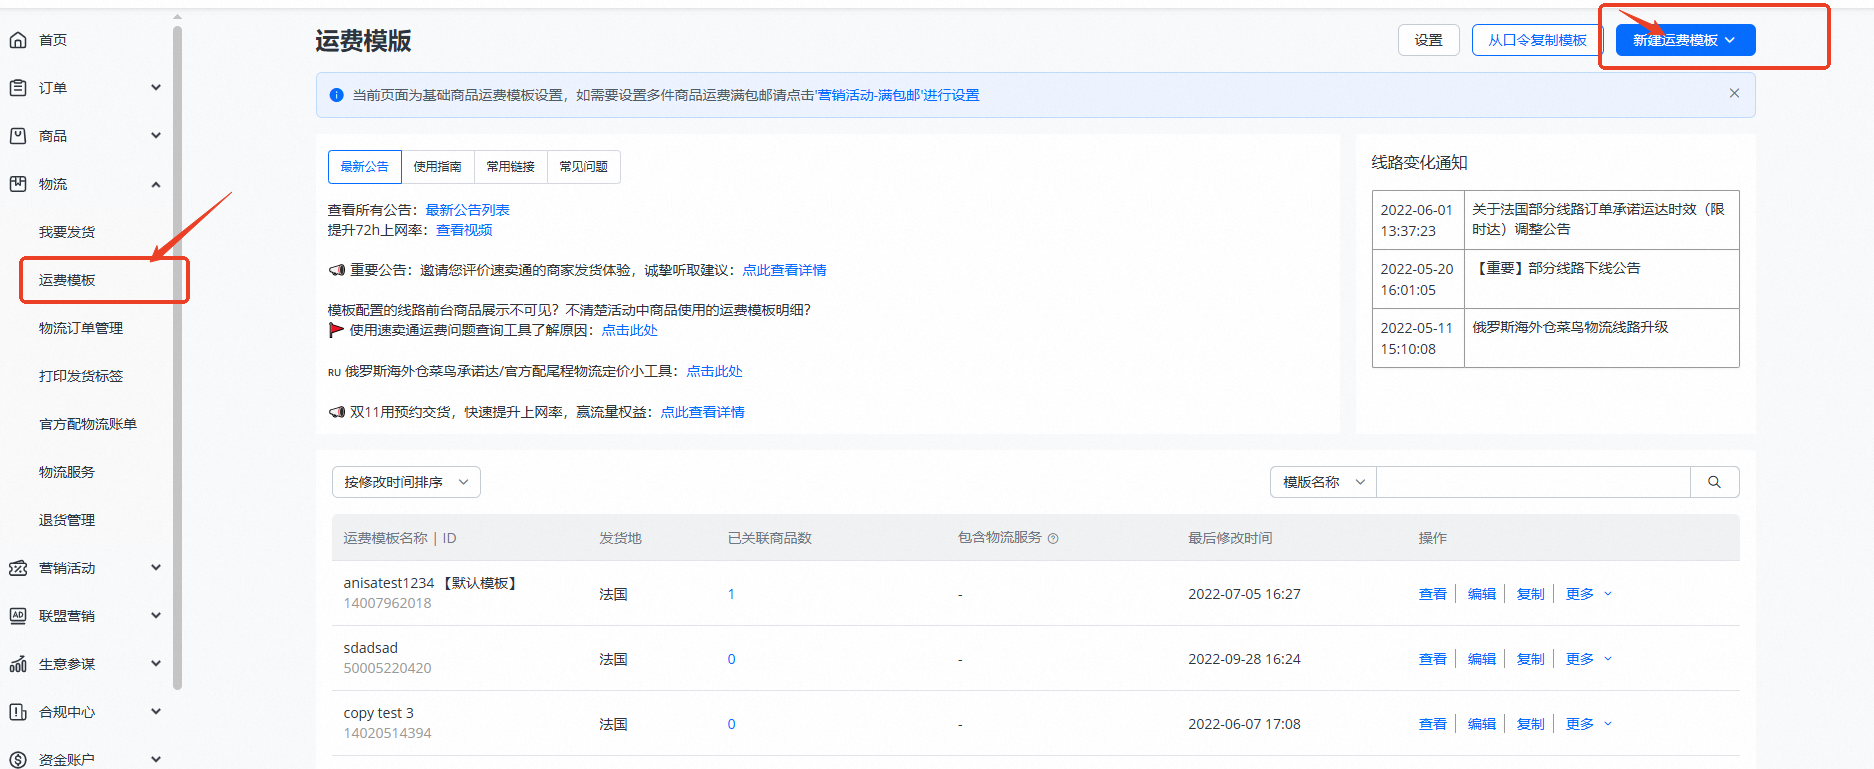Screen dimensions: 1874x769
Task: Click the template name search field
Action: pos(1532,482)
